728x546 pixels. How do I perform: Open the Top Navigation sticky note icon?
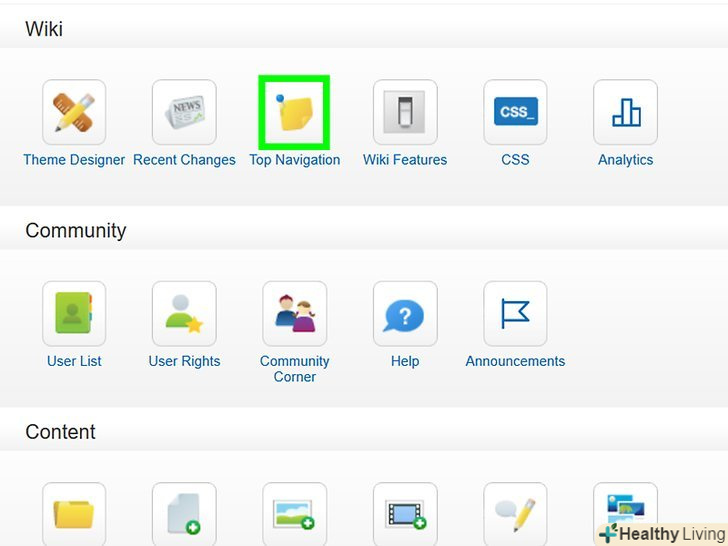(x=294, y=113)
